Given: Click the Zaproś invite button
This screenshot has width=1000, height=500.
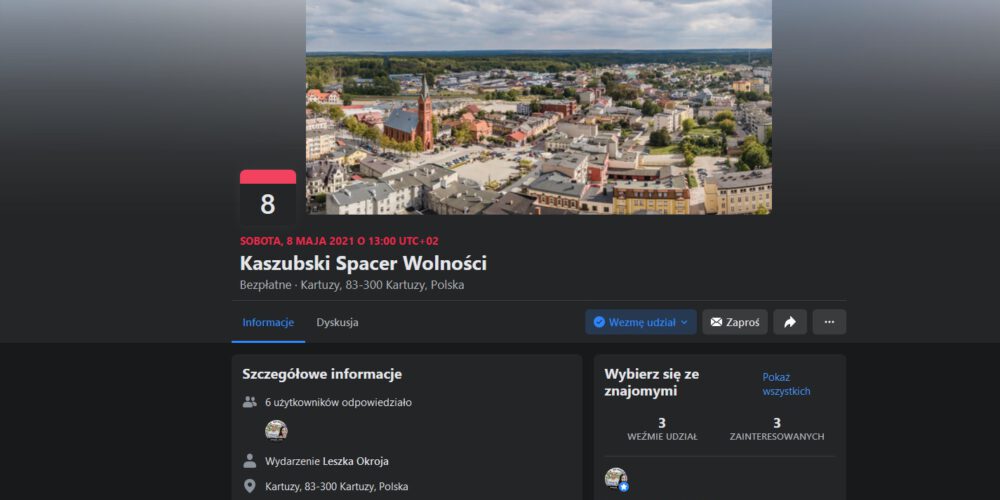Looking at the screenshot, I should pos(735,322).
